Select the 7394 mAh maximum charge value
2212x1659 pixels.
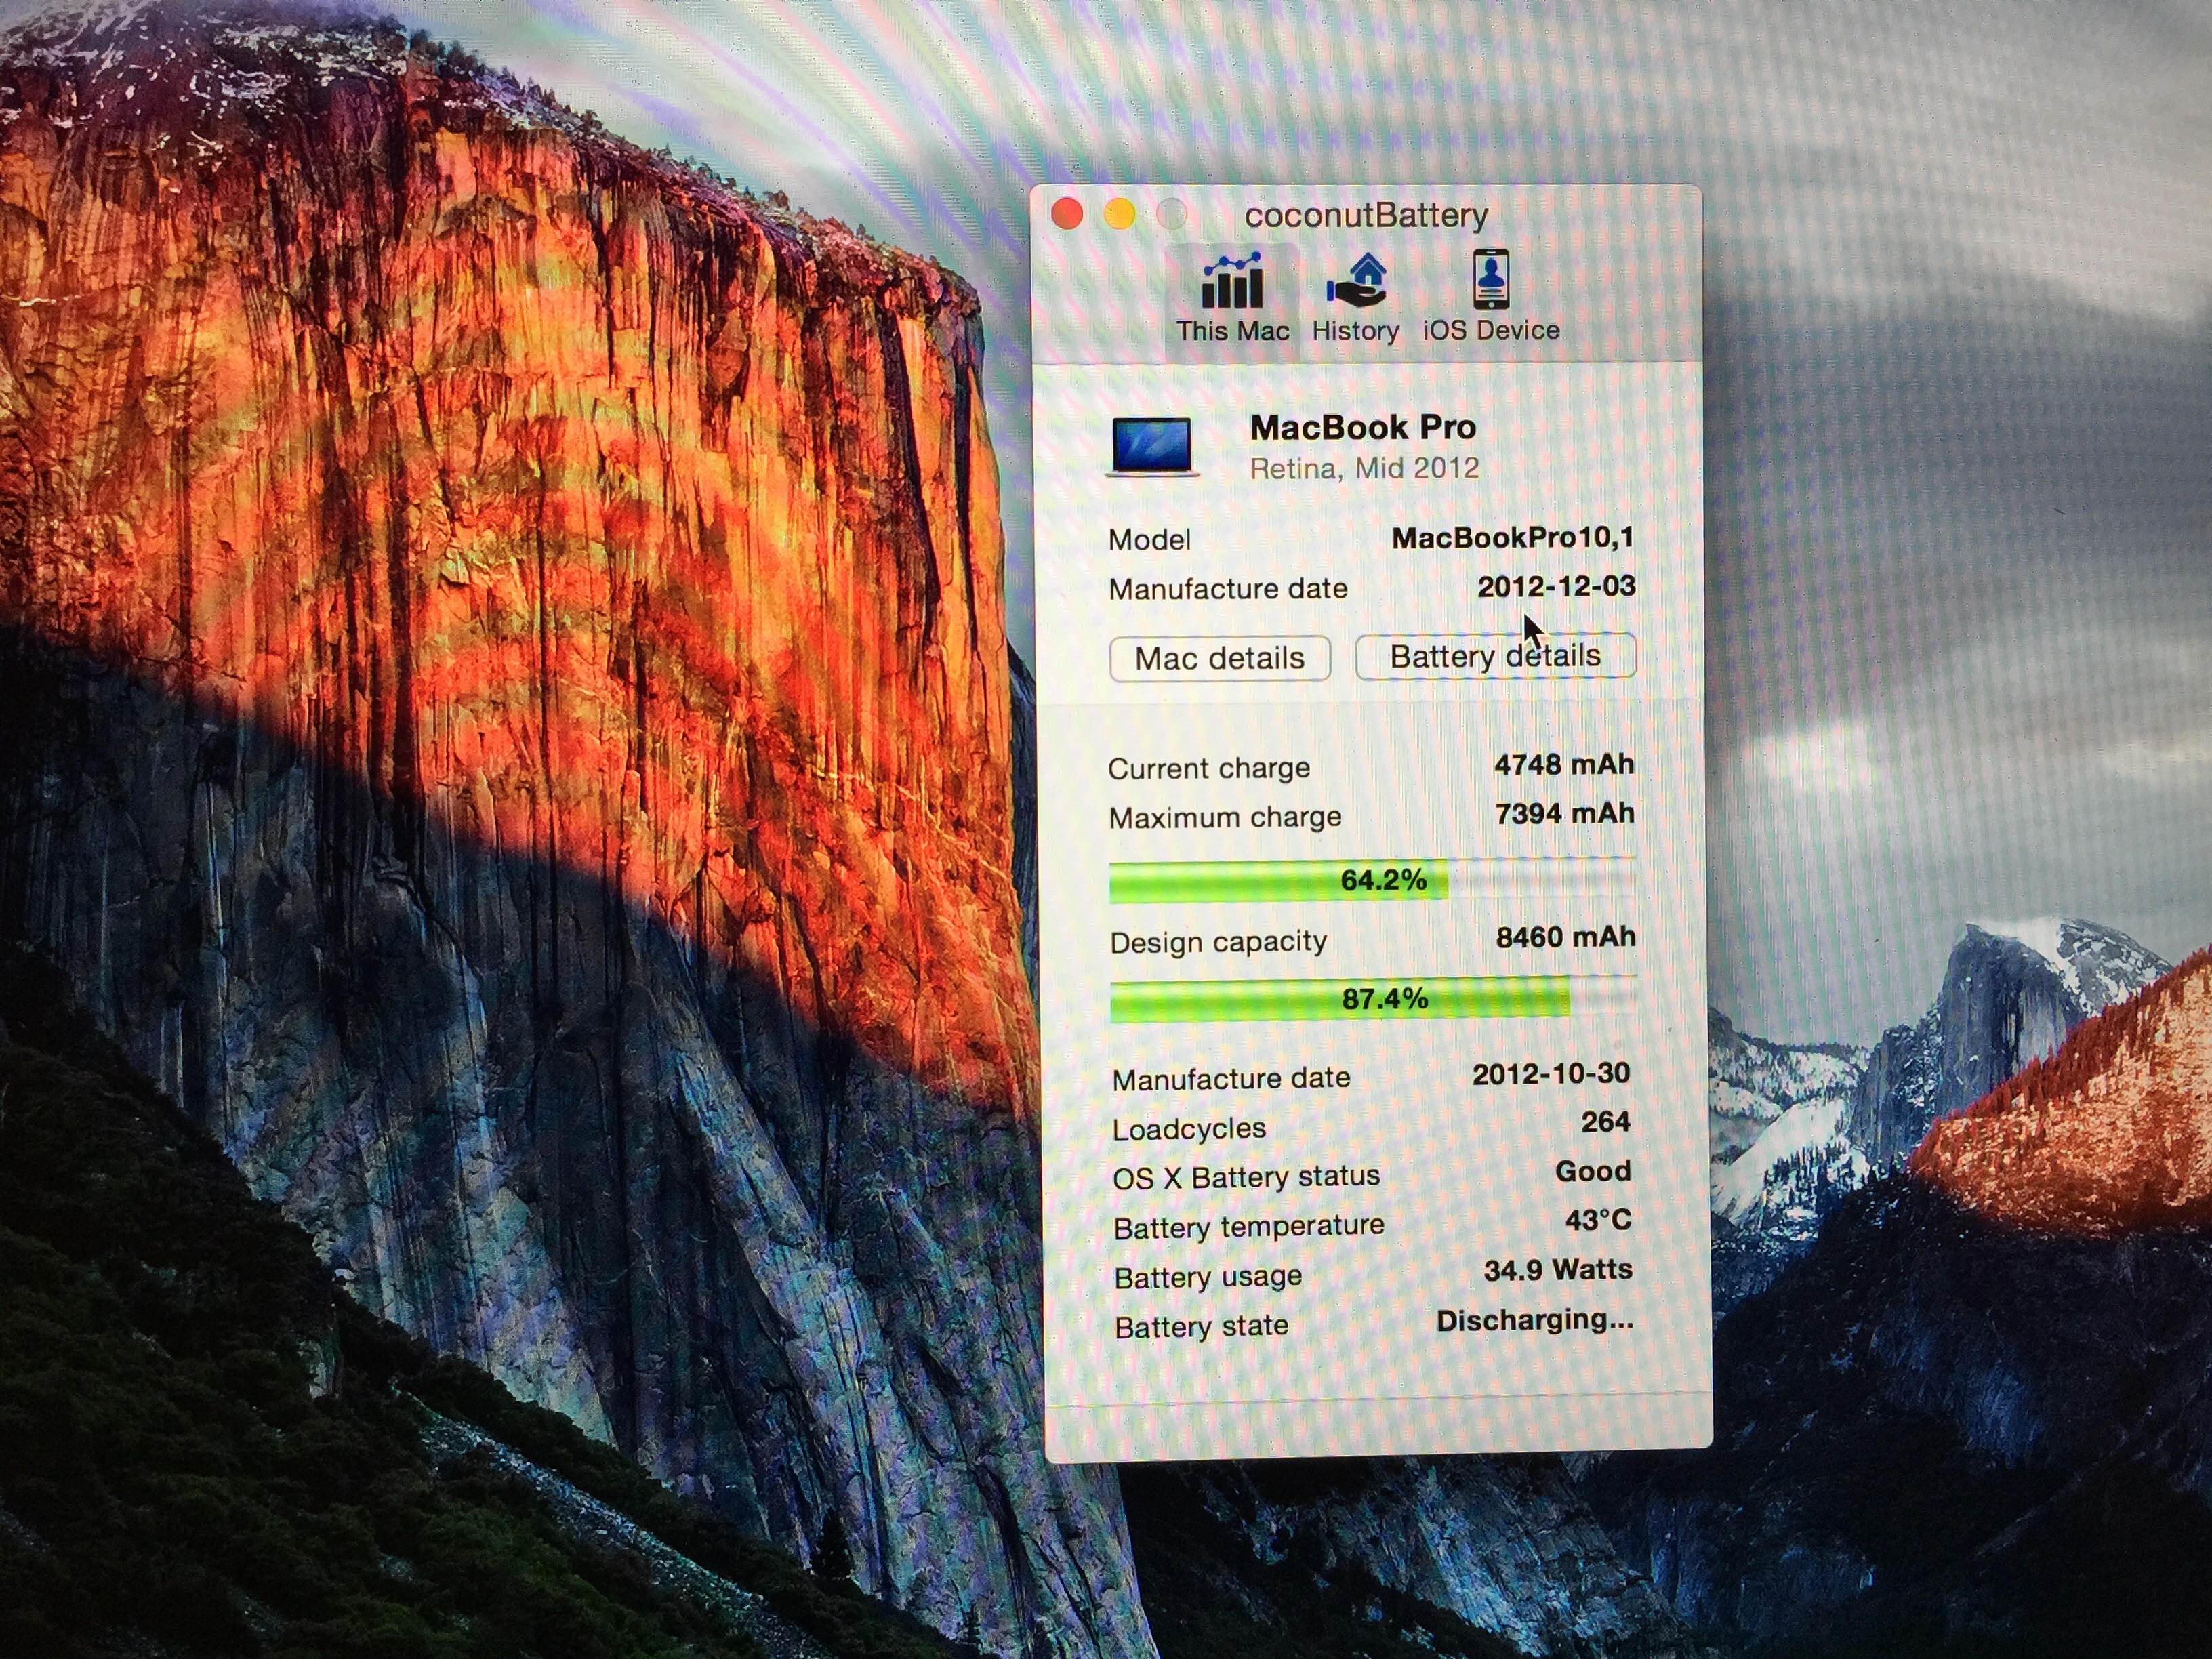(x=1565, y=814)
